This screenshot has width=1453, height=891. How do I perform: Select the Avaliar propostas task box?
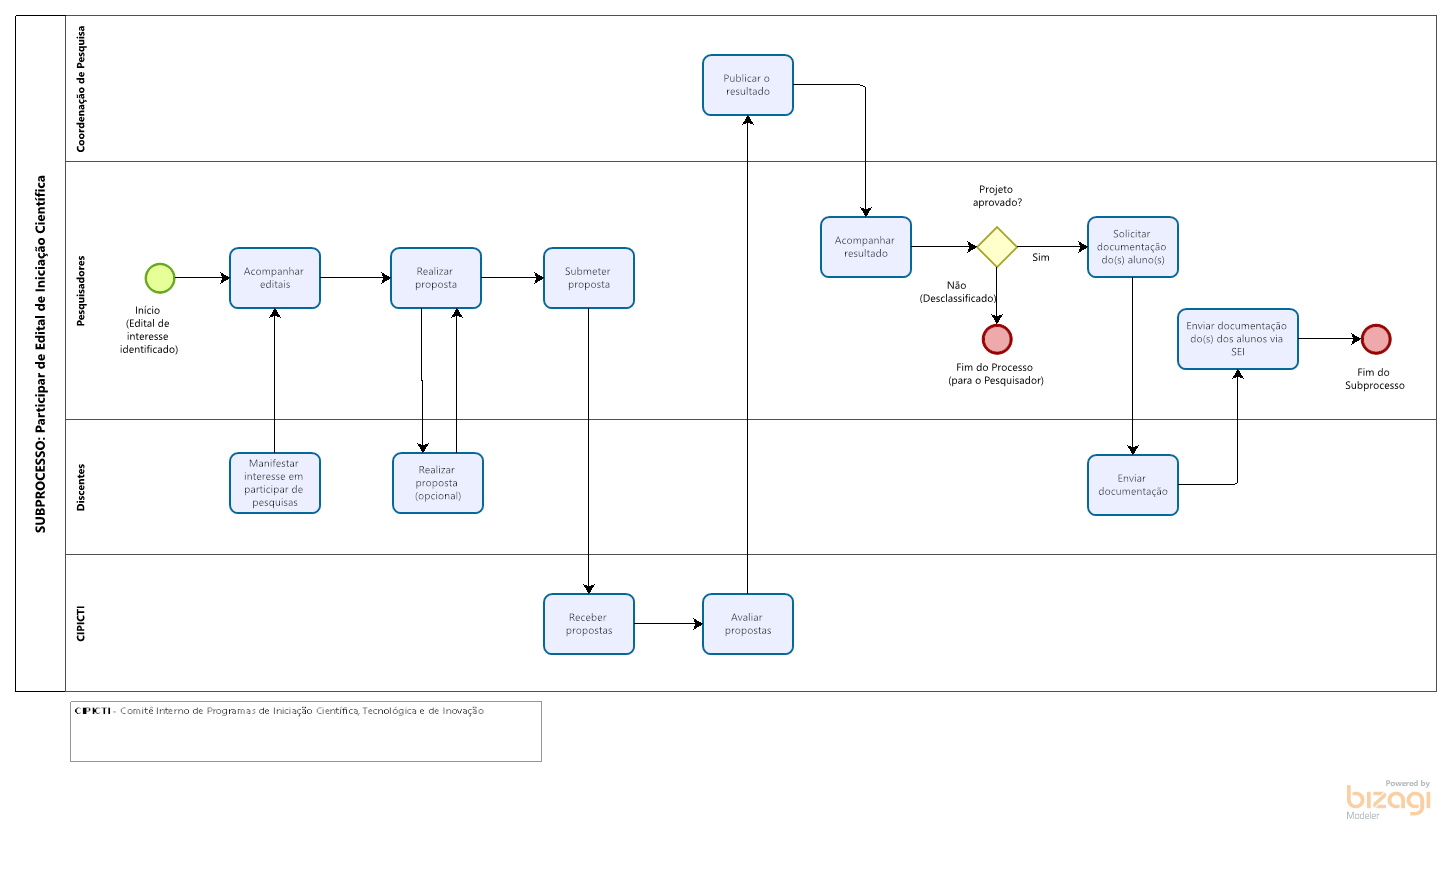(x=748, y=624)
